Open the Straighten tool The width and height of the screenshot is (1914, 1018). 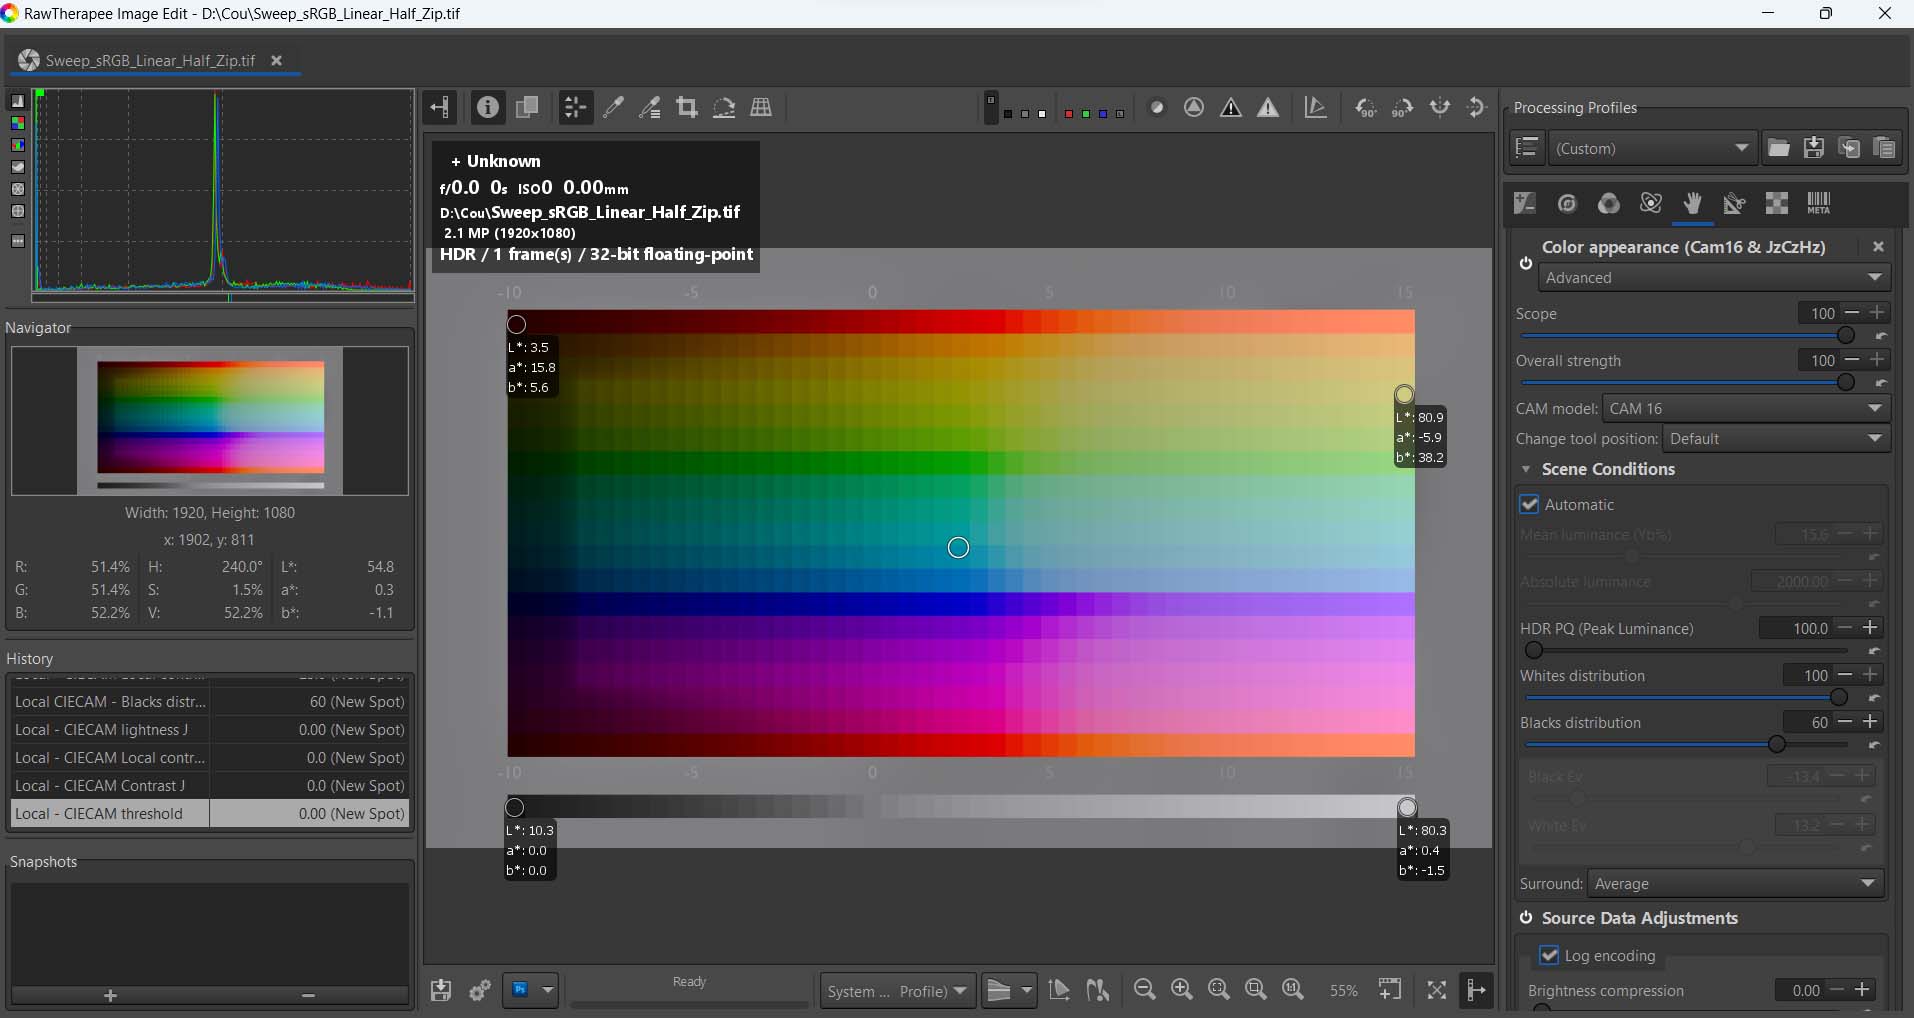(724, 107)
